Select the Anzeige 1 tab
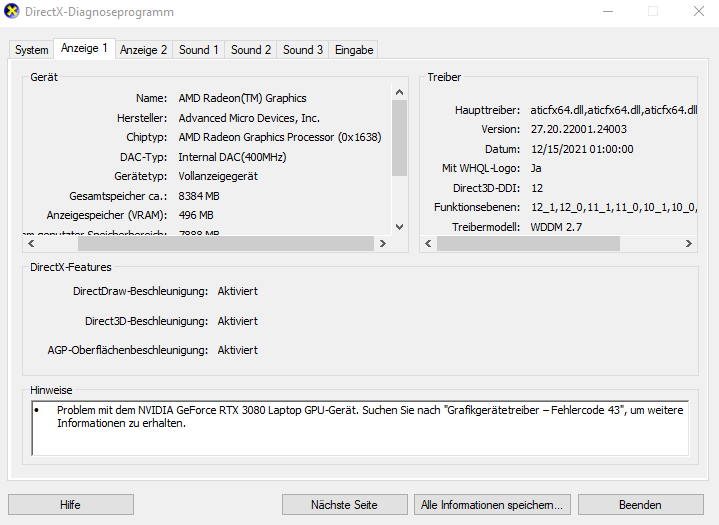719x525 pixels. point(84,48)
